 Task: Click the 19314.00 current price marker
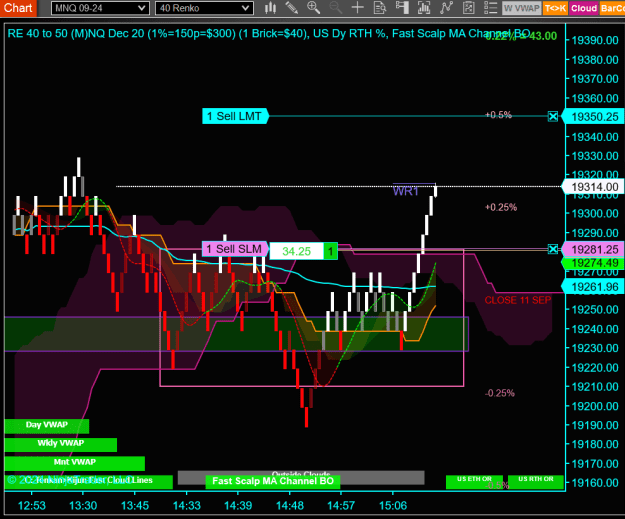point(593,187)
